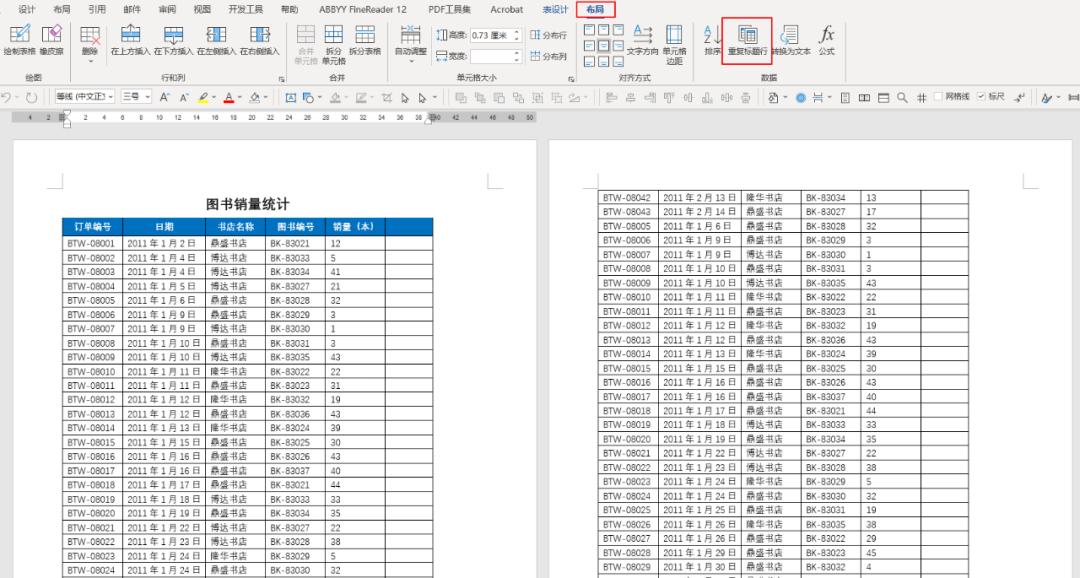This screenshot has height=578, width=1080.
Task: Increase the 高度 row height stepper
Action: click(517, 30)
